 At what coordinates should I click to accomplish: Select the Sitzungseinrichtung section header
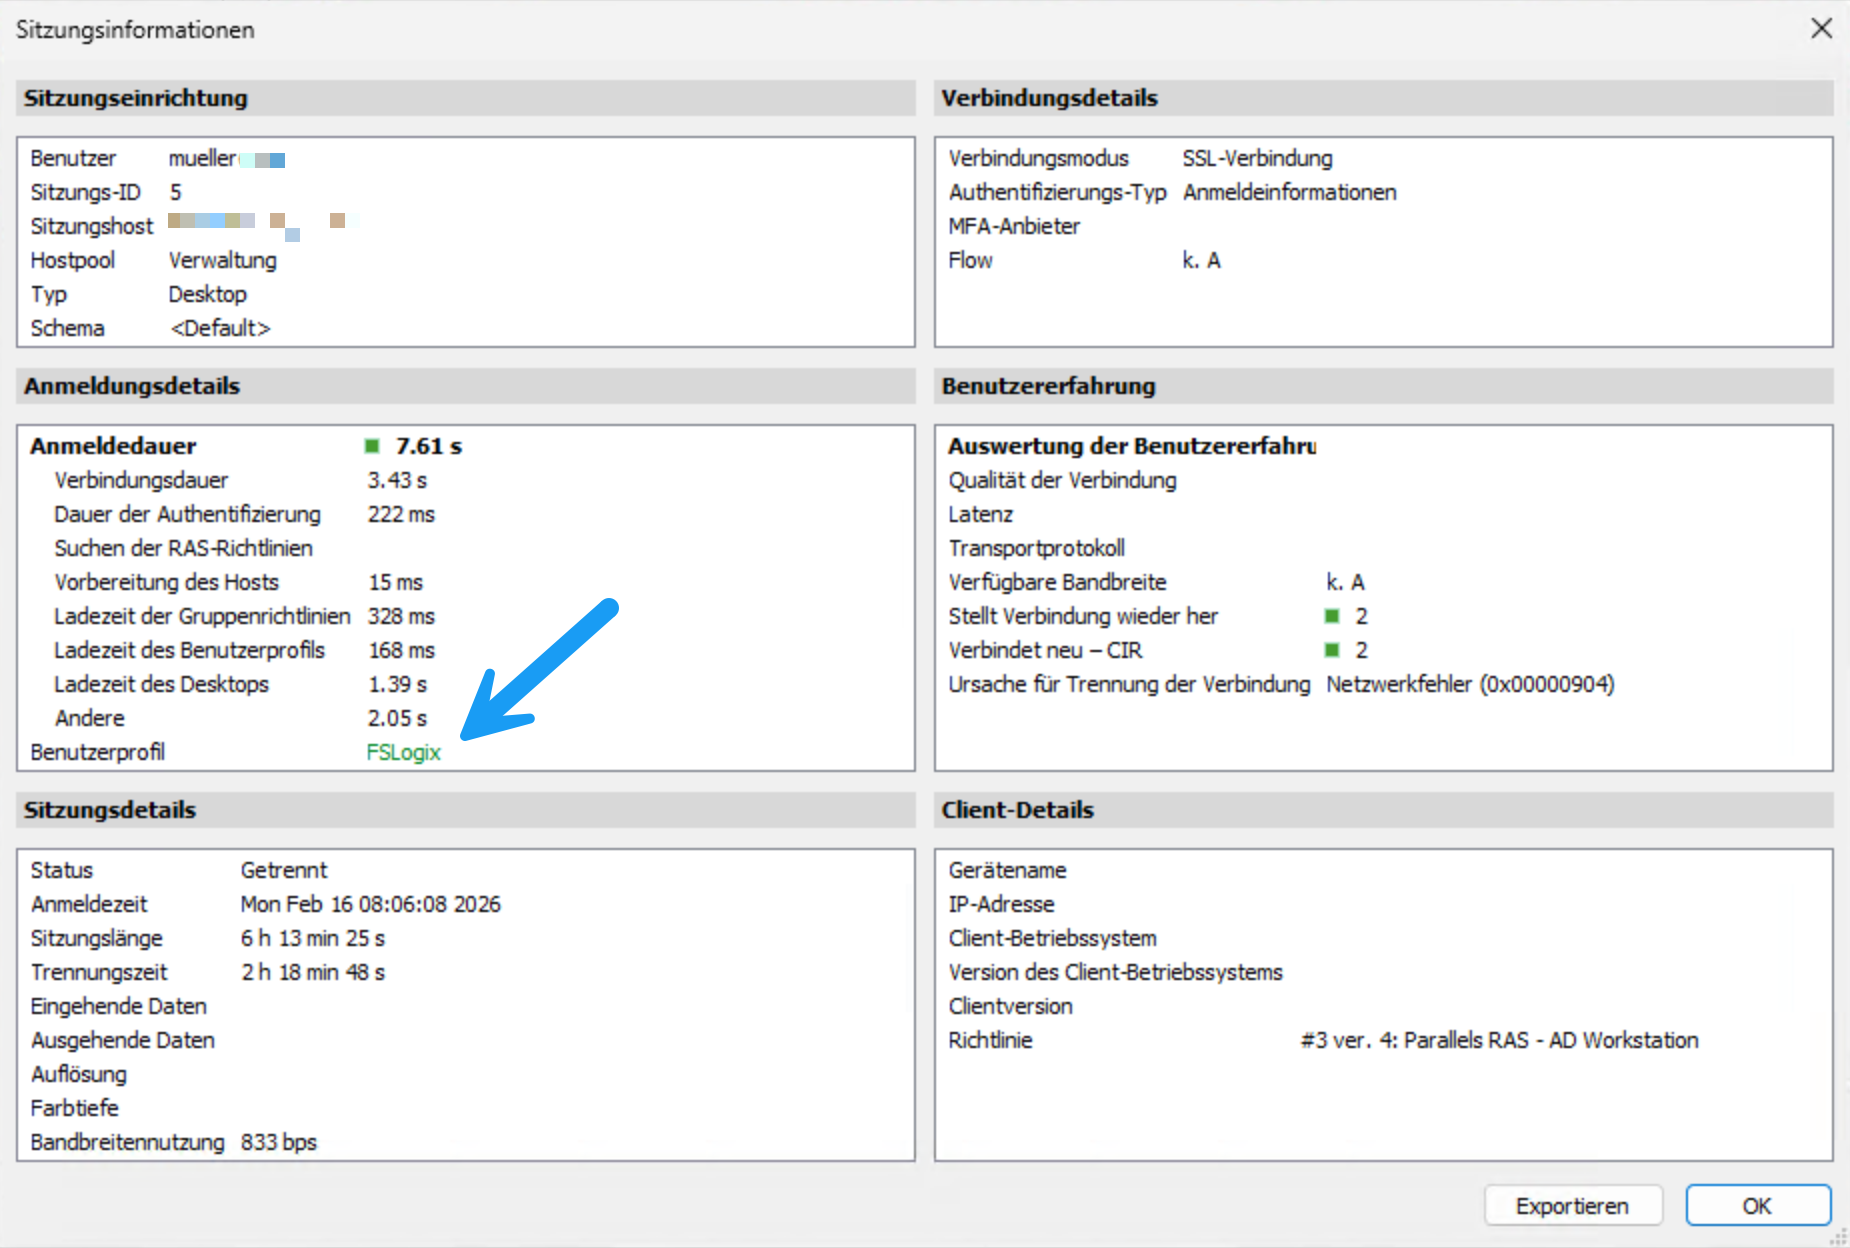(136, 98)
